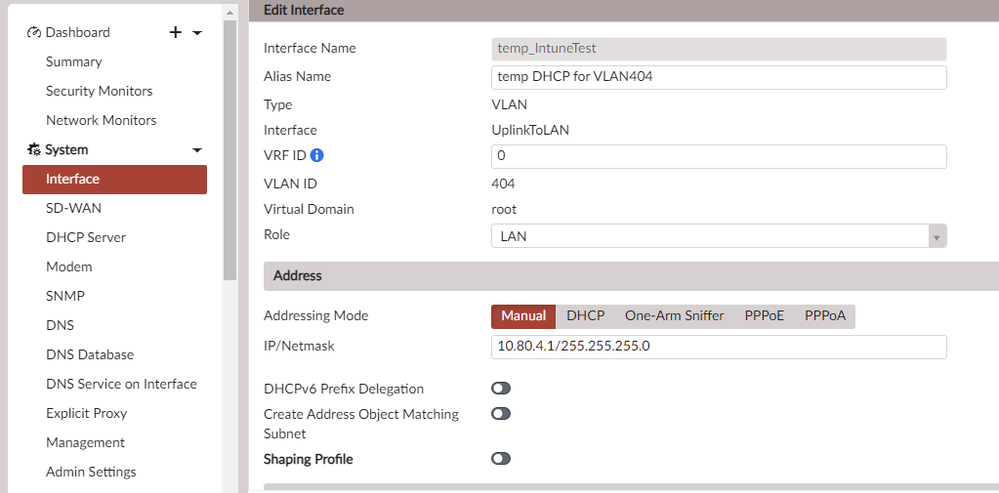Click the sidebar vertical scrollbar
The height and width of the screenshot is (493, 999).
click(230, 150)
